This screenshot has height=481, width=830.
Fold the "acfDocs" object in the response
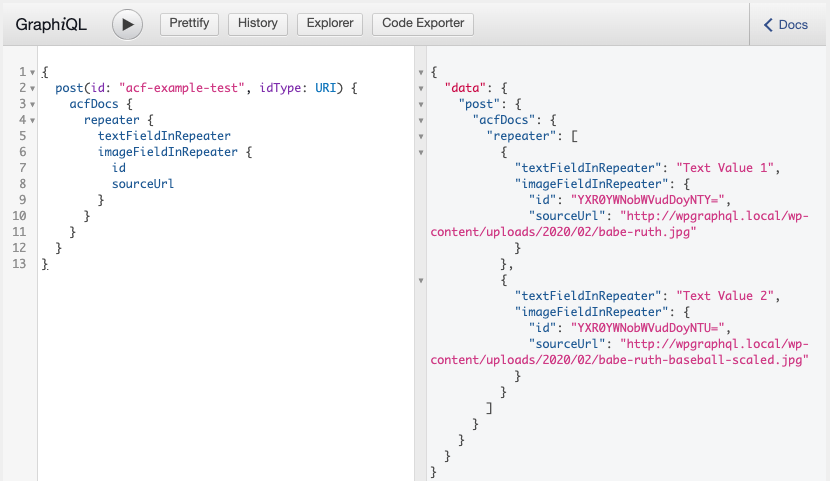(x=421, y=121)
